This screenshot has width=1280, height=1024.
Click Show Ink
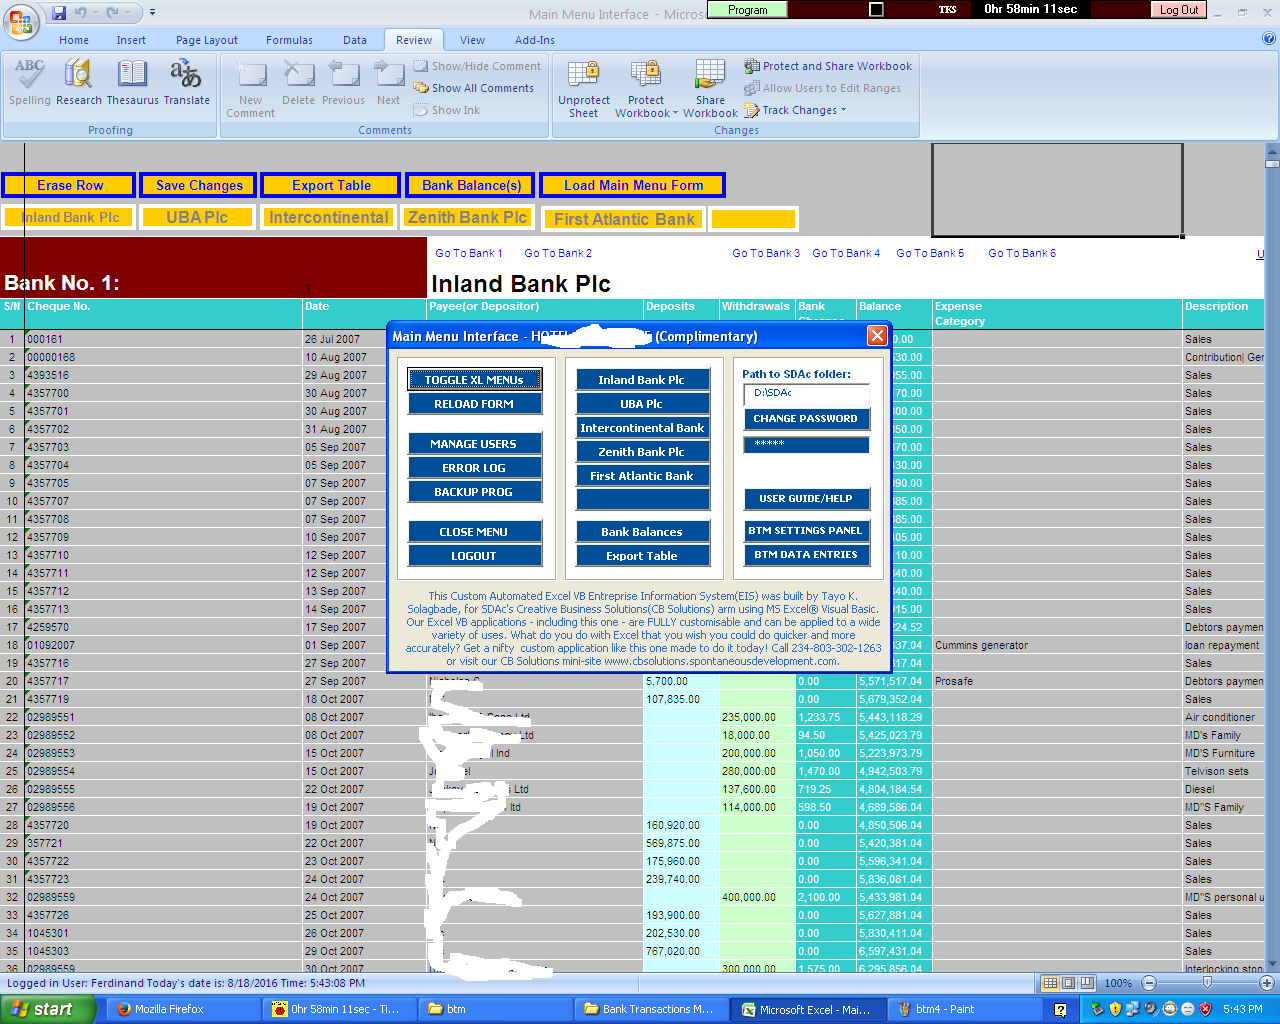[x=447, y=110]
